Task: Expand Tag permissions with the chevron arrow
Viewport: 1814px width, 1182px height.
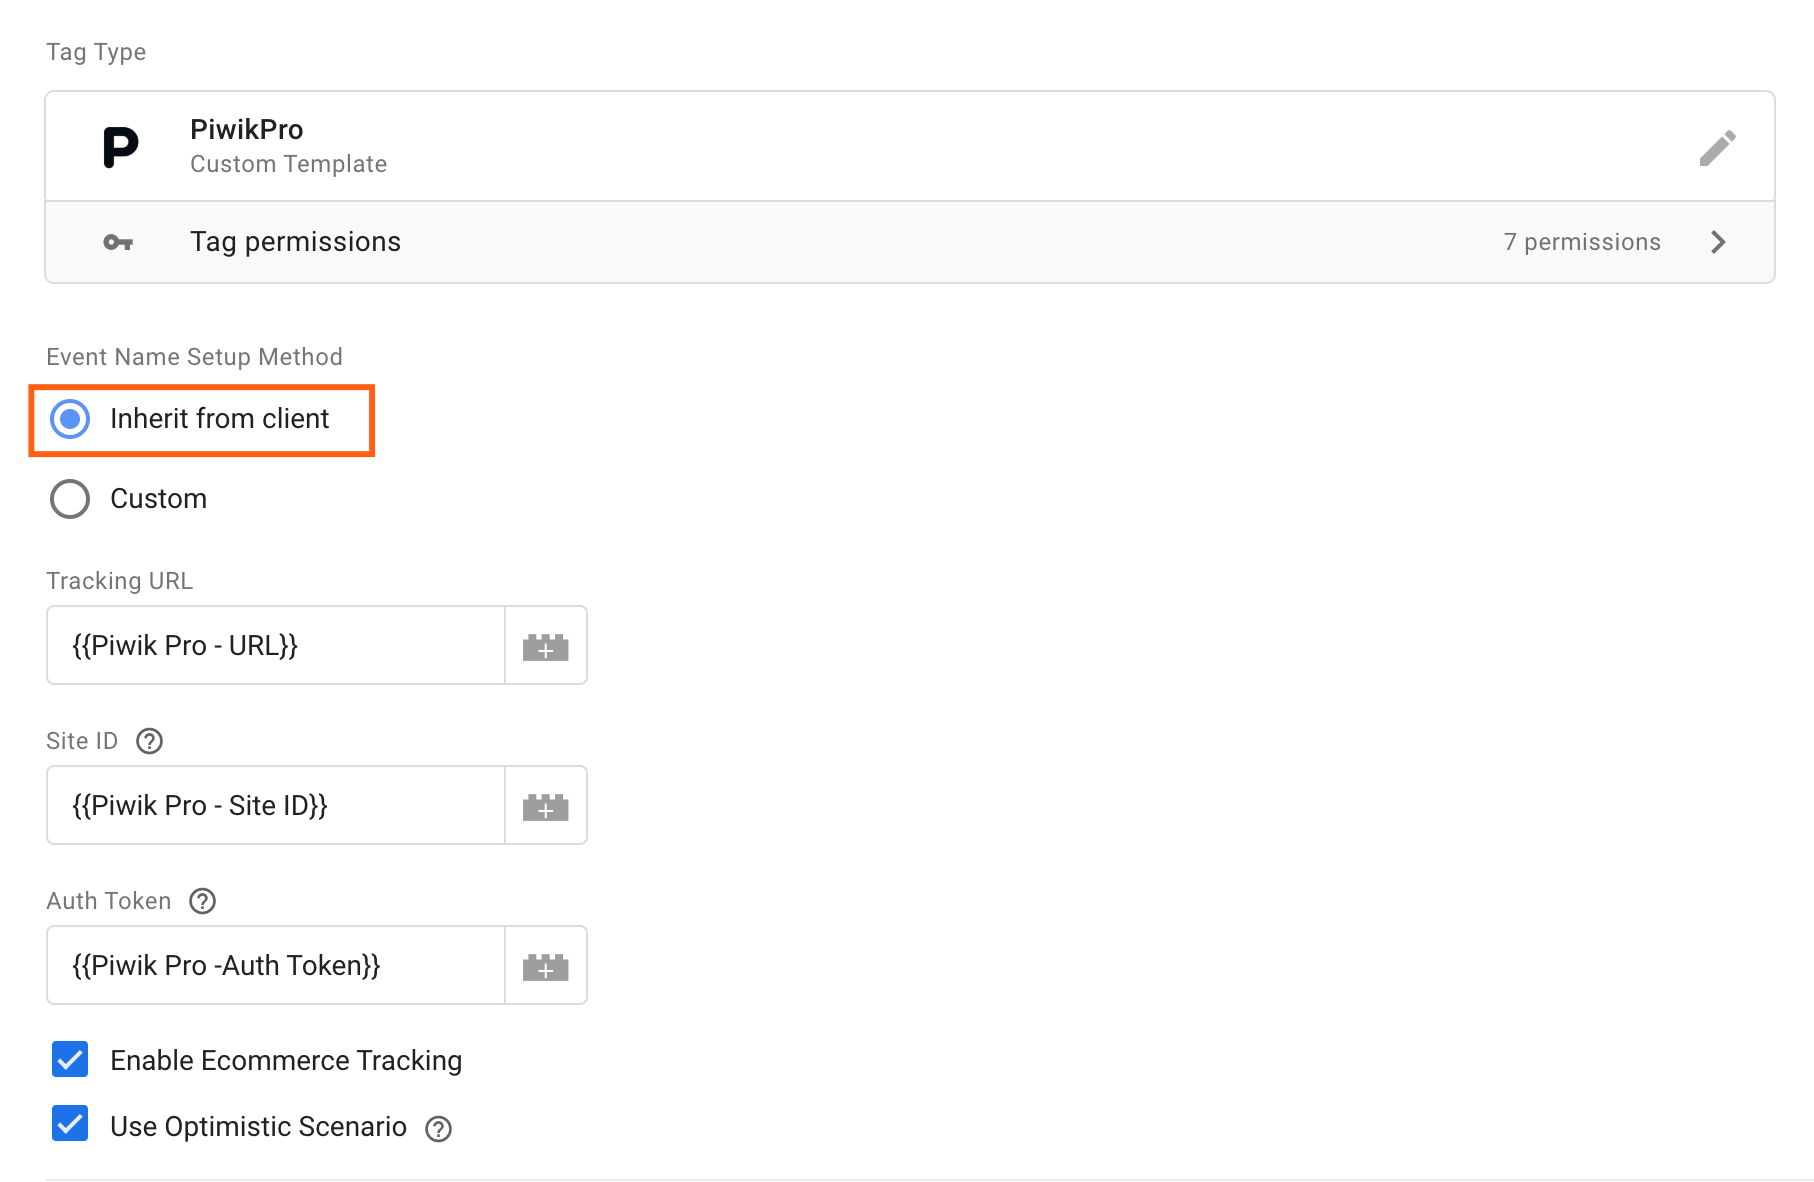Action: click(1718, 242)
